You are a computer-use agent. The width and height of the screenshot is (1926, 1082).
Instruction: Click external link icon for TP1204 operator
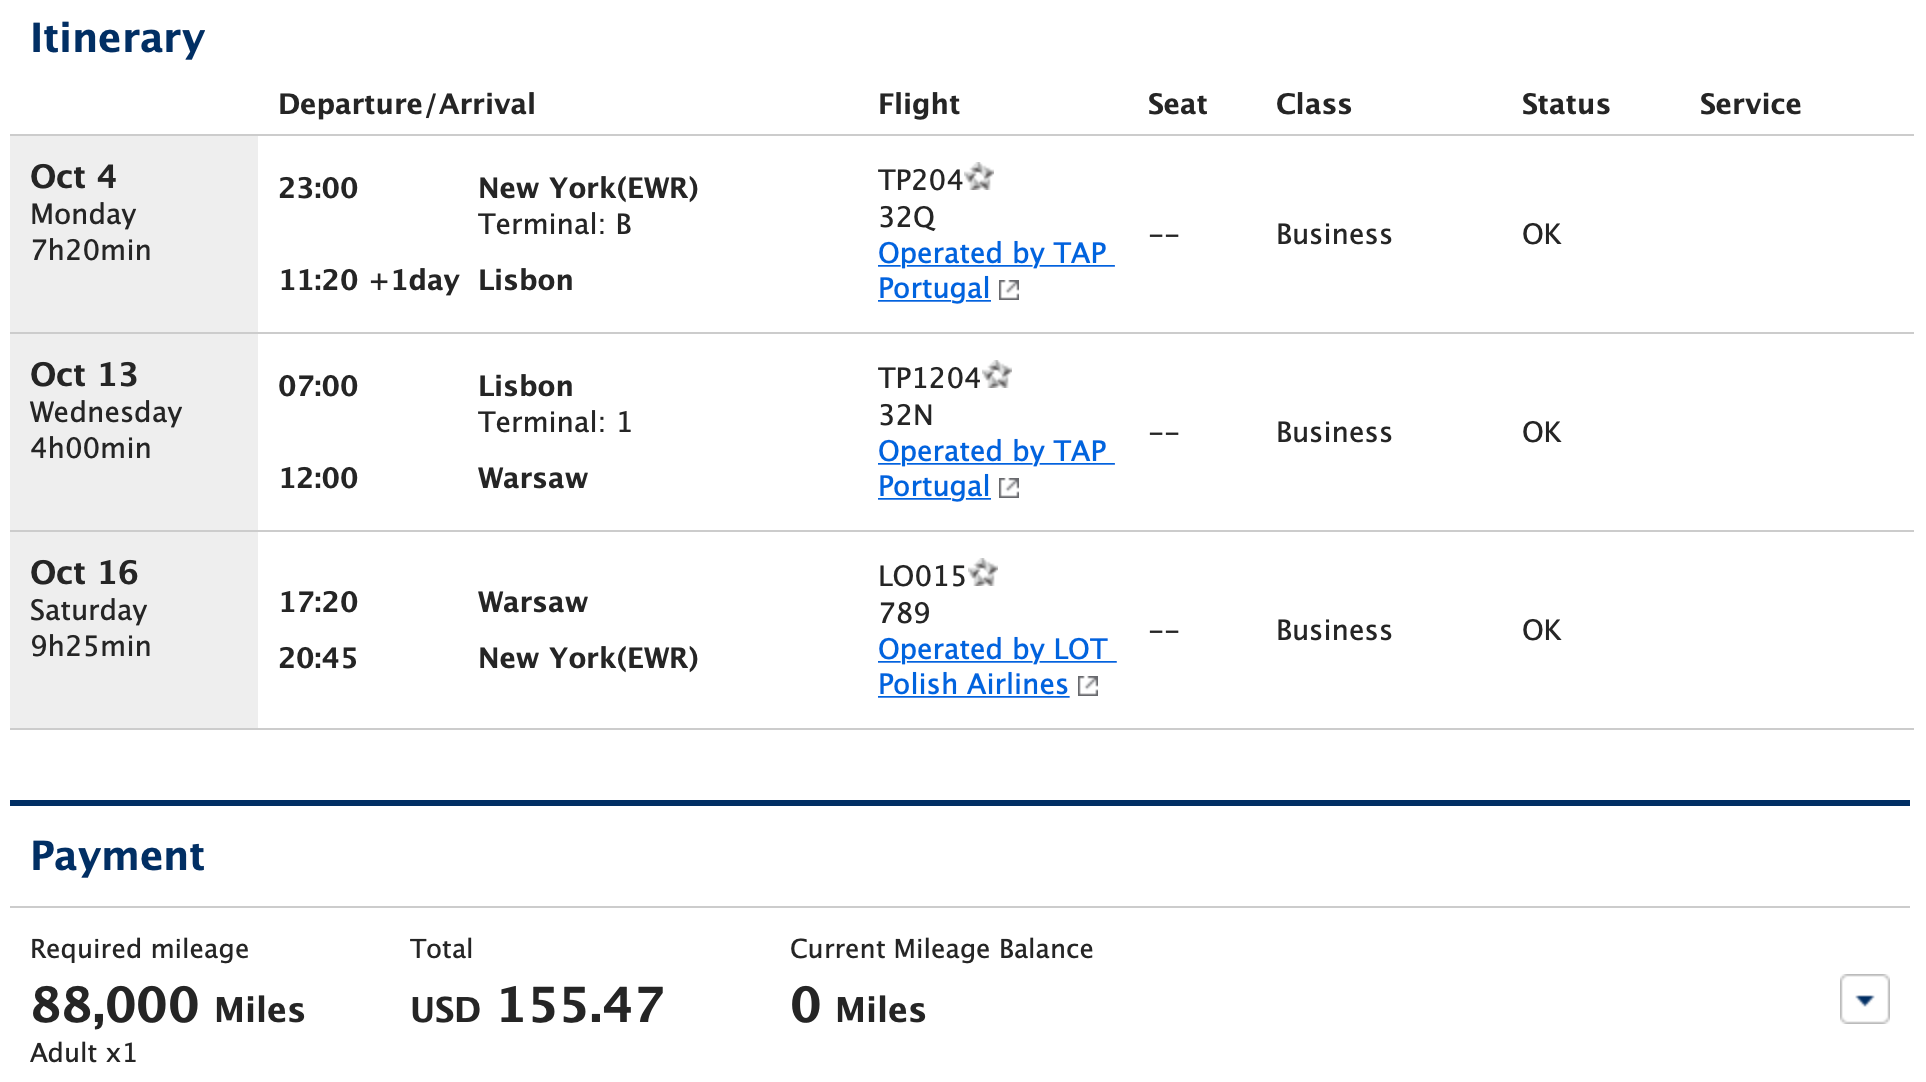click(x=1009, y=488)
